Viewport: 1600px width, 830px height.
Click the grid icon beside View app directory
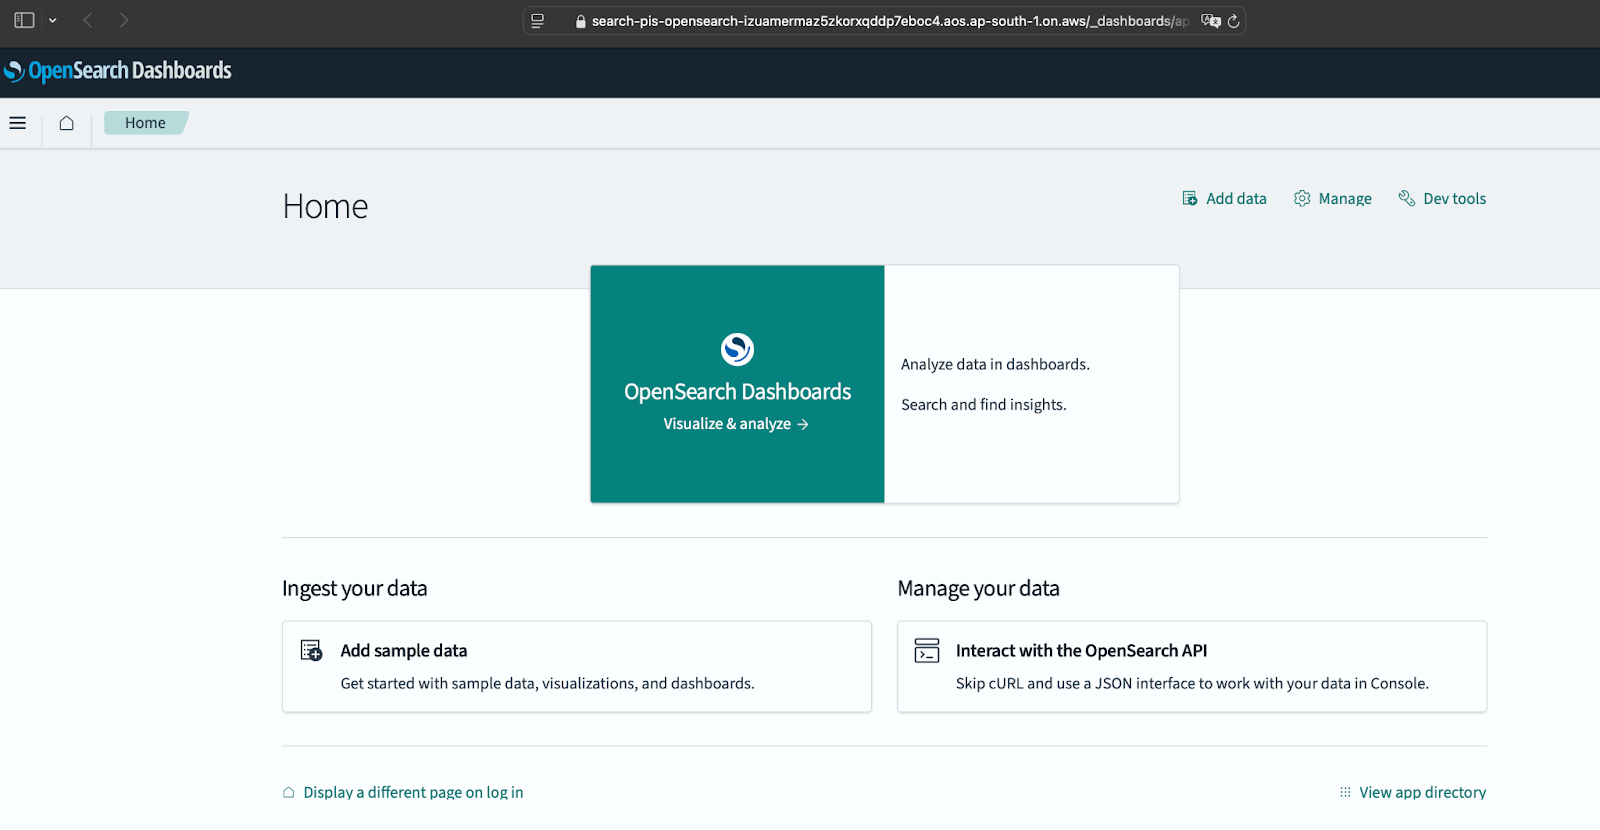(1345, 792)
